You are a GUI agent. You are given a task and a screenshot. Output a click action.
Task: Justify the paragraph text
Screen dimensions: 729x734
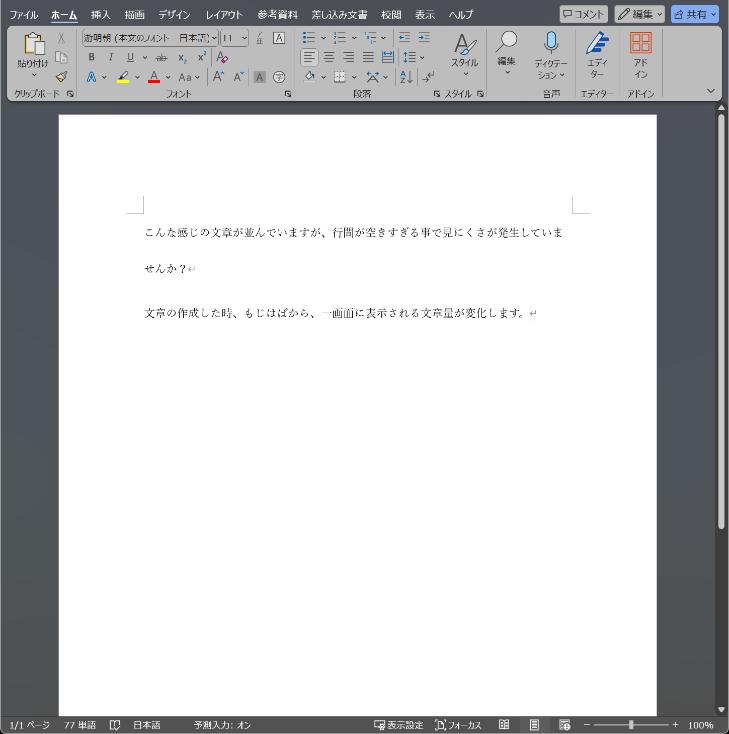368,57
